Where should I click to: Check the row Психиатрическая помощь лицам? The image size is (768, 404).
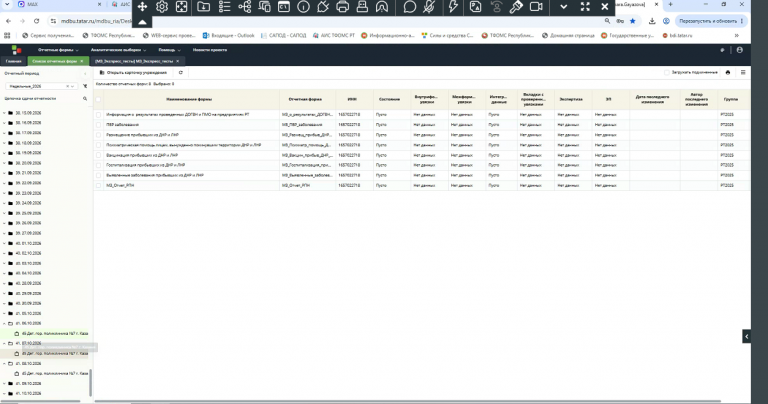pos(98,145)
